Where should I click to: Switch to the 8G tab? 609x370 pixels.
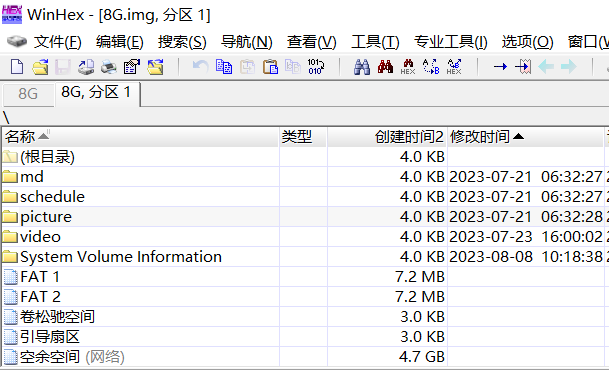pyautogui.click(x=28, y=94)
